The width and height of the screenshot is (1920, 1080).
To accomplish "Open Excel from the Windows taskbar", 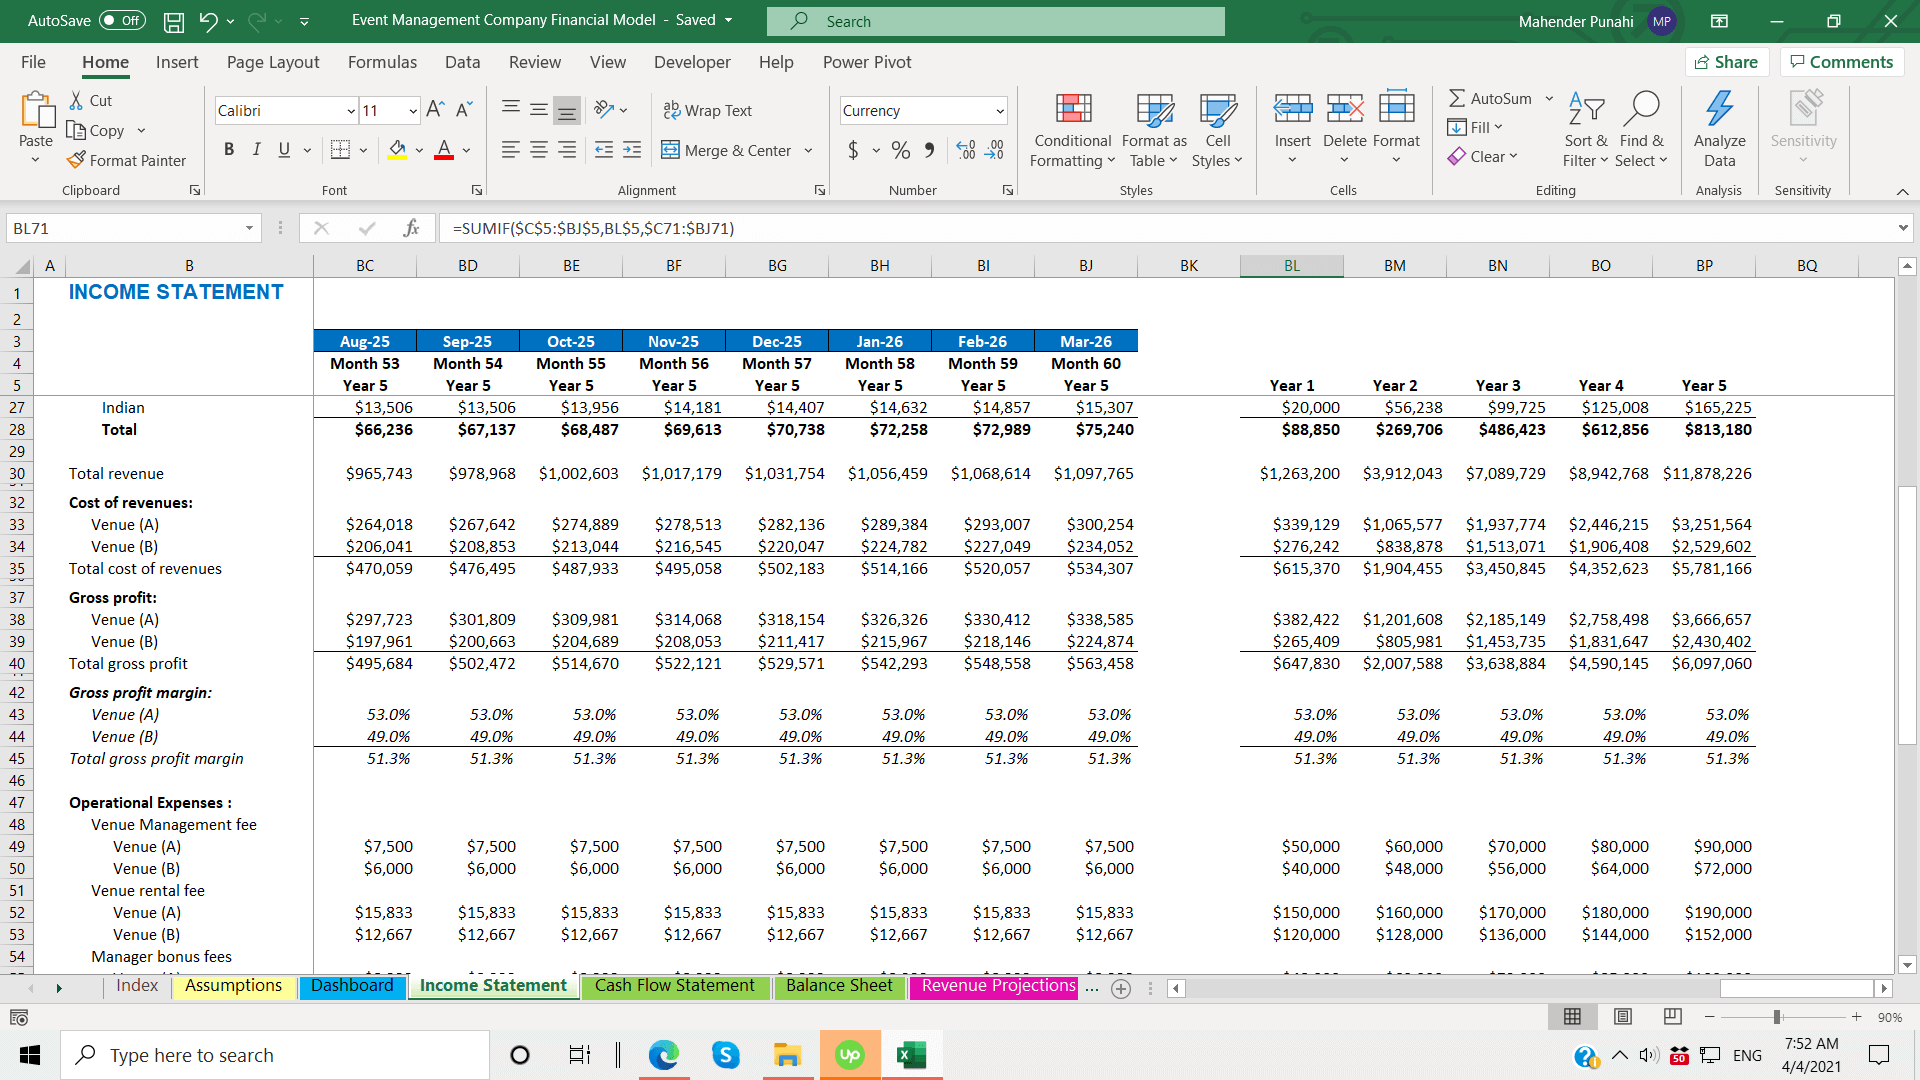I will click(911, 1055).
